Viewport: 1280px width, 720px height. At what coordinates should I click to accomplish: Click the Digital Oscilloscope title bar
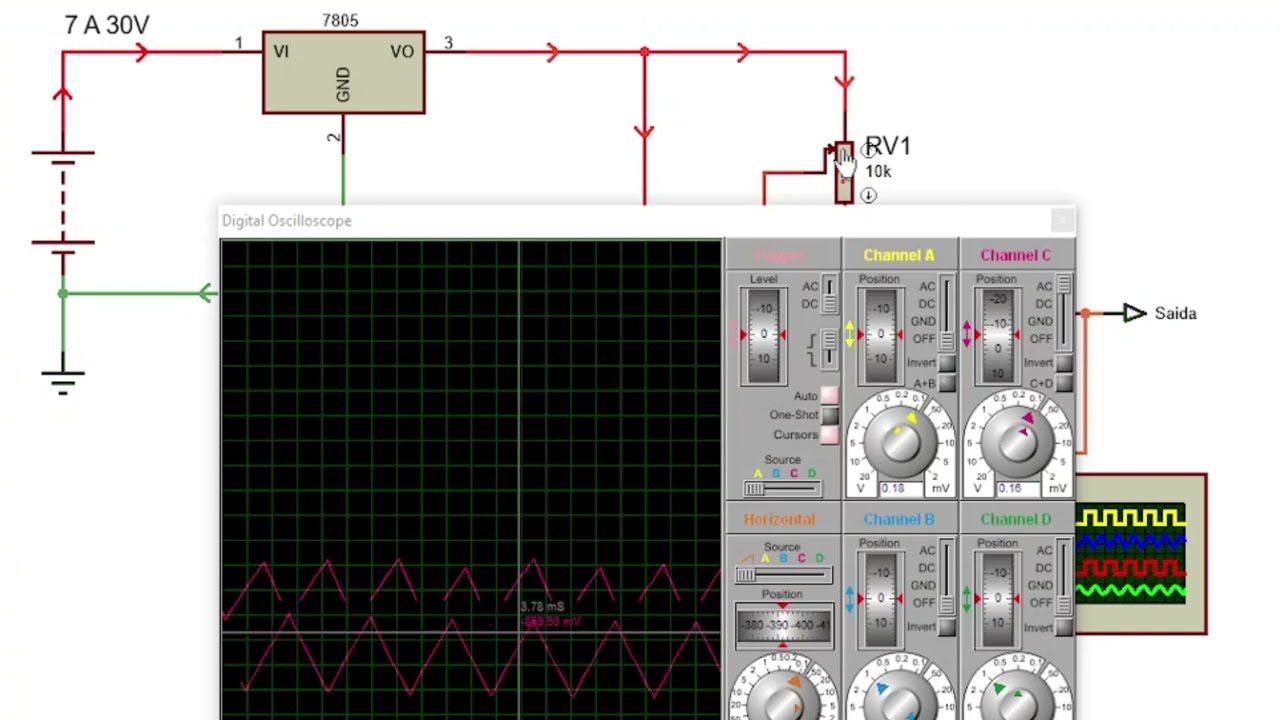click(x=648, y=221)
